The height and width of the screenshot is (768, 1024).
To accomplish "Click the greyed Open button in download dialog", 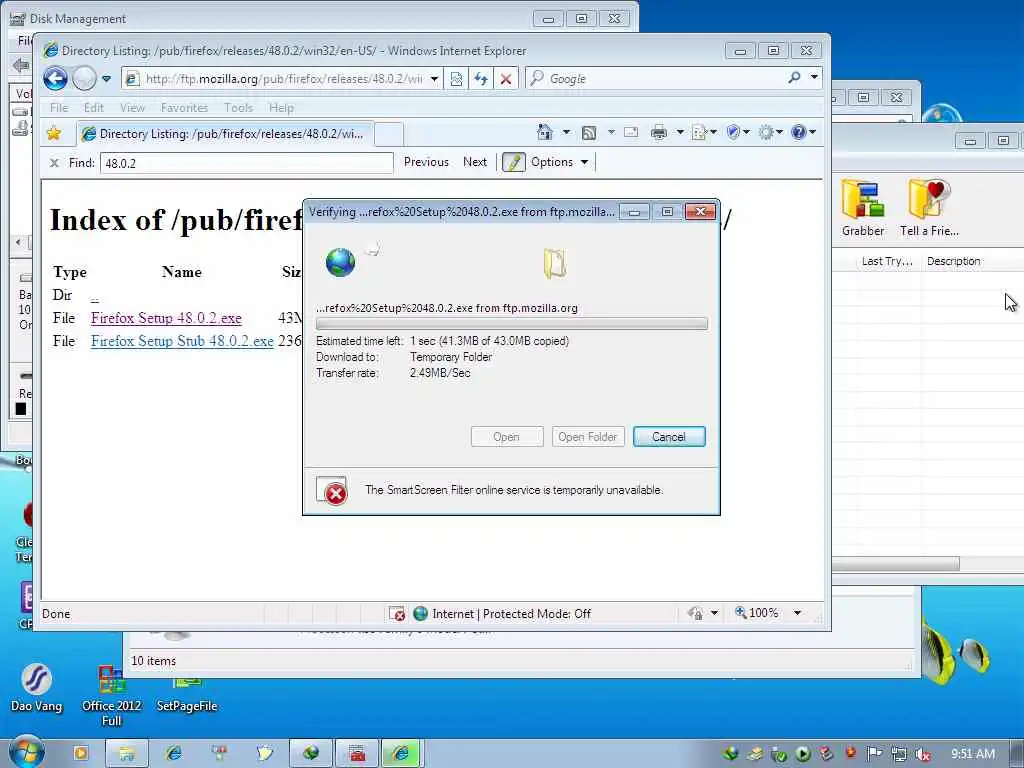I will click(x=507, y=437).
